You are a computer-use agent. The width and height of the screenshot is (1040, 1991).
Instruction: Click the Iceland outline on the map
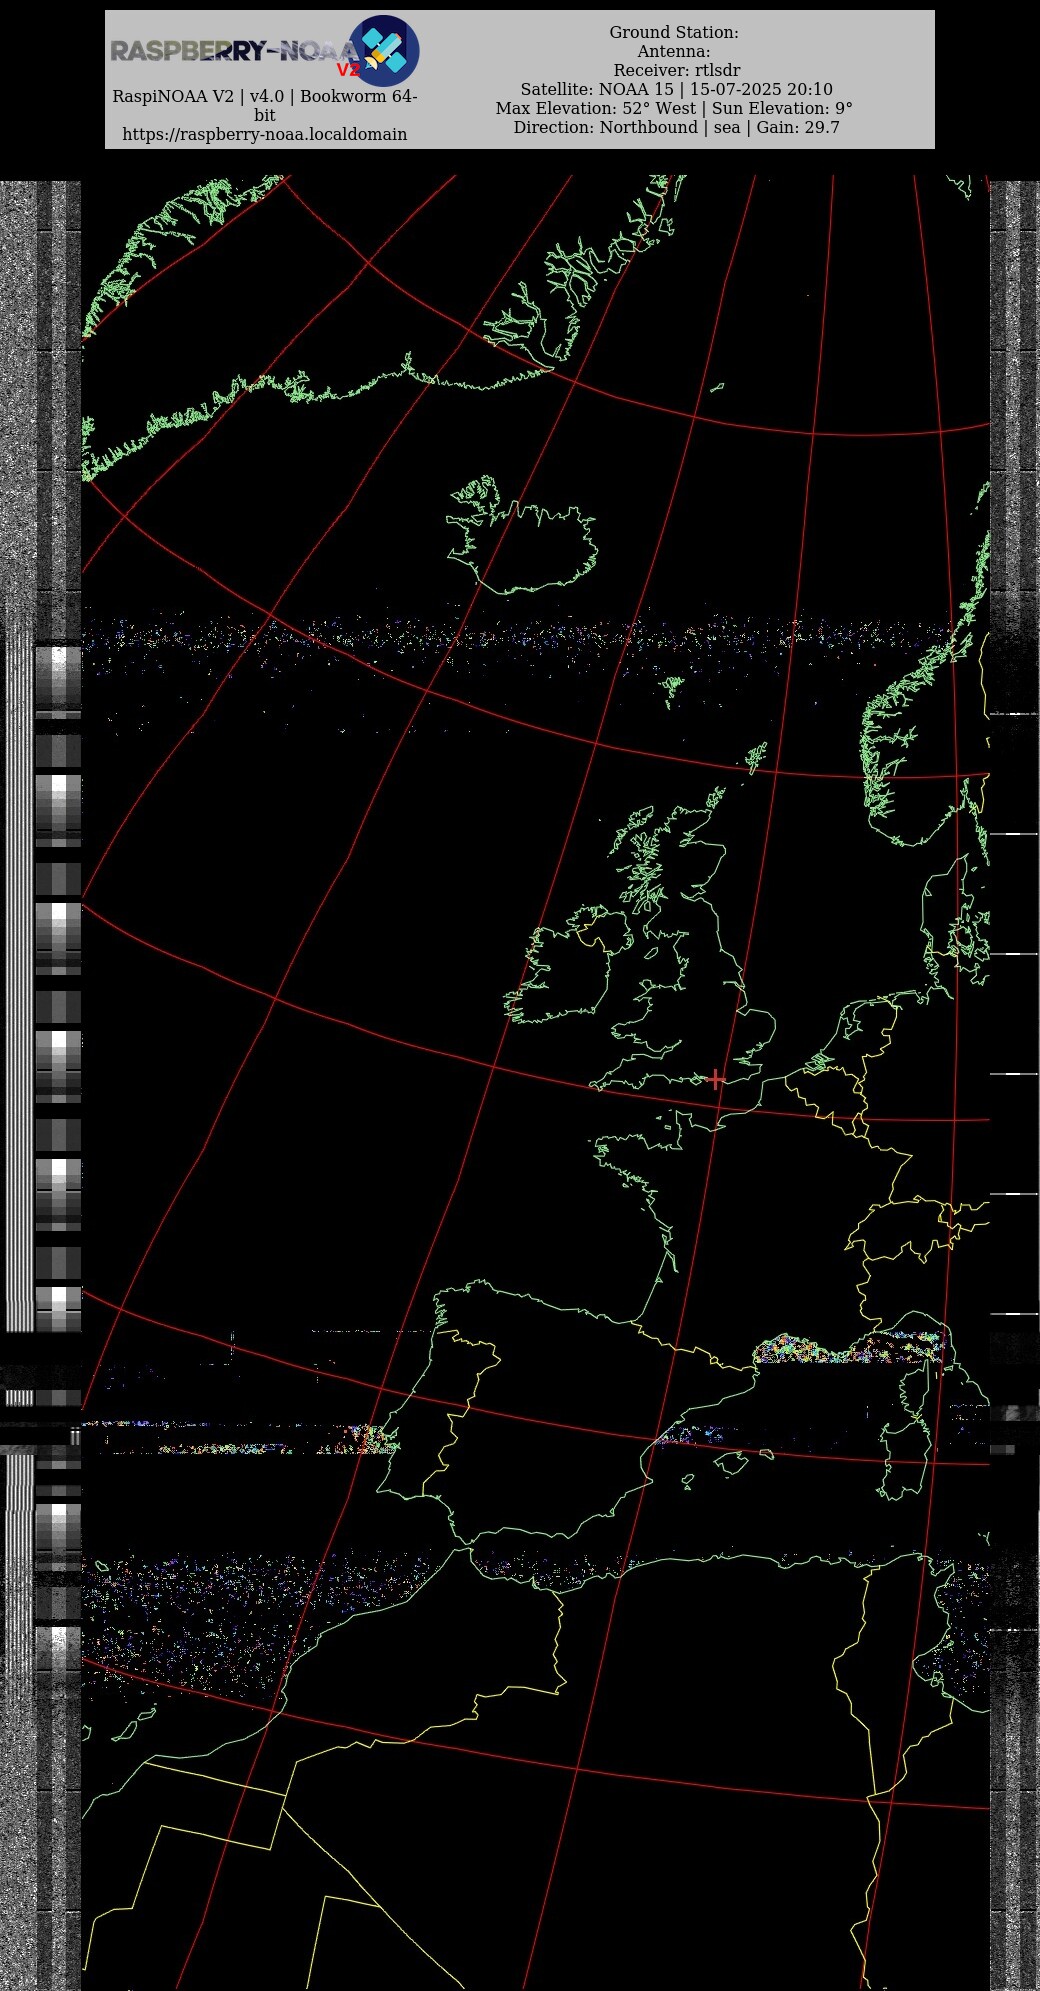(x=521, y=536)
